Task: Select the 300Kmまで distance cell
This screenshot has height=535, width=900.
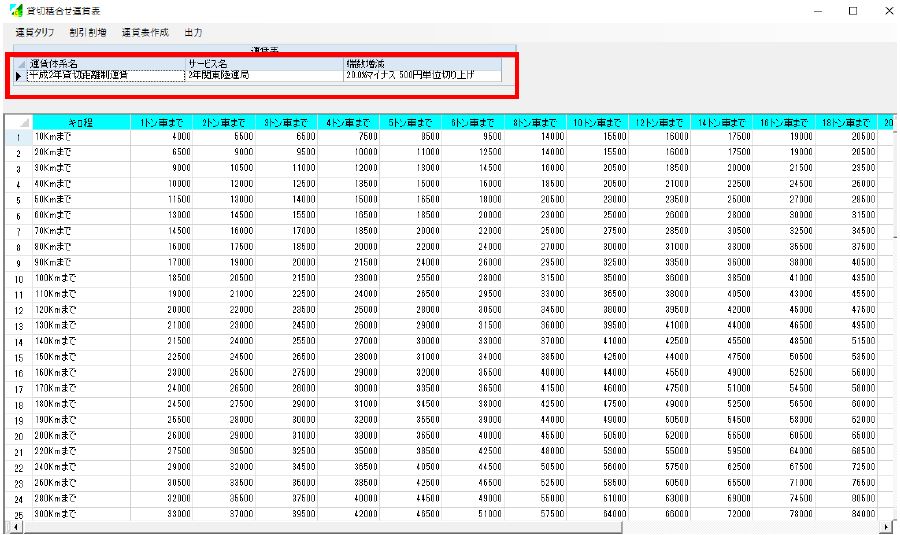Action: [x=82, y=514]
